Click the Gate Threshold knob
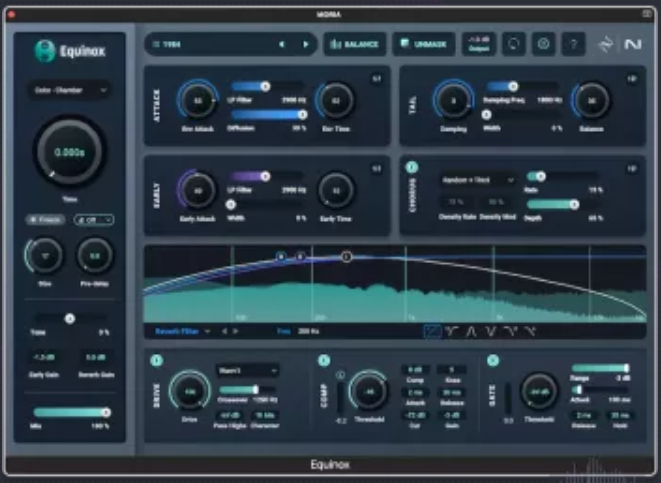 click(539, 392)
